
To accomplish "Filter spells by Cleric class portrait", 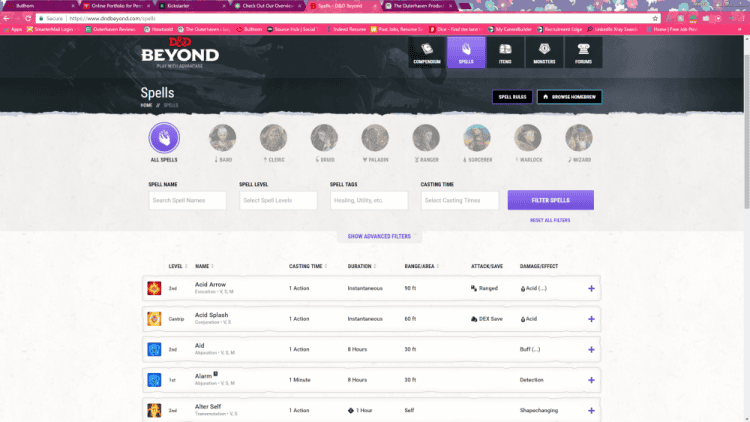I will click(x=274, y=138).
